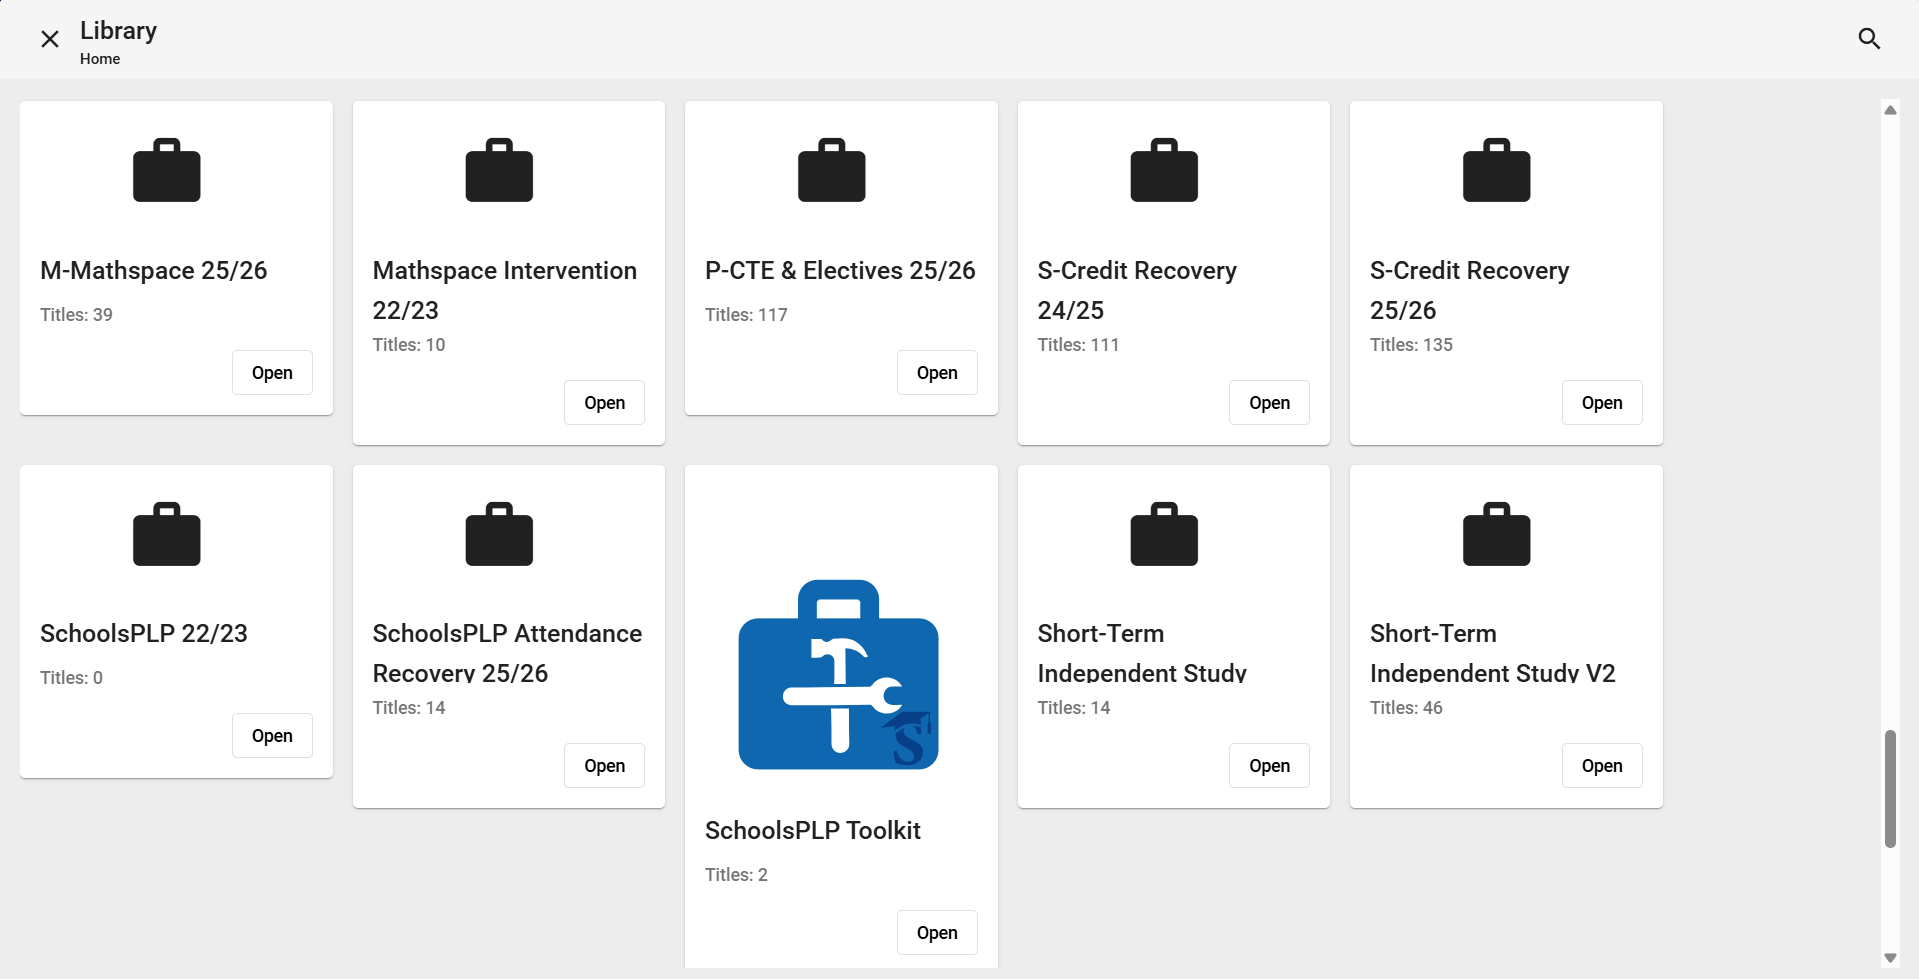Open the Short-Term Independent Study V2 library
1919x979 pixels.
tap(1602, 766)
